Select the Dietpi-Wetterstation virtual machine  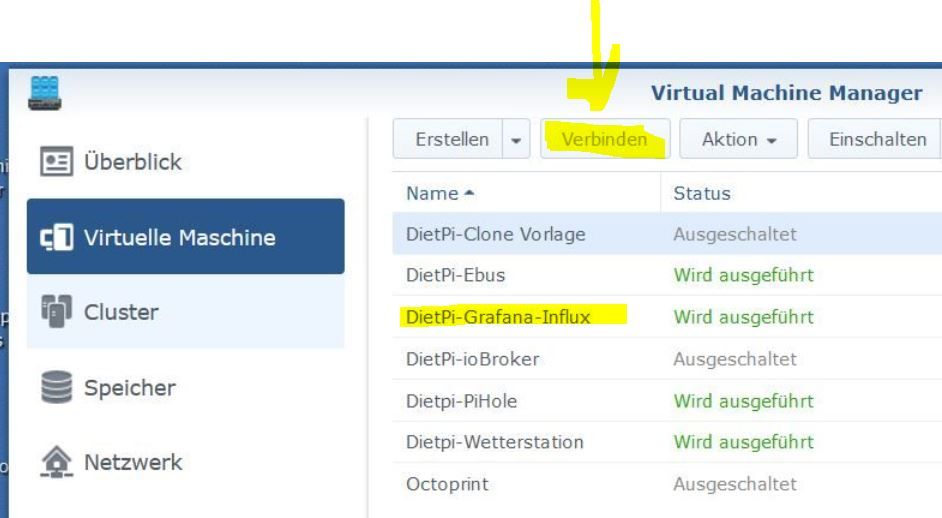667,442
